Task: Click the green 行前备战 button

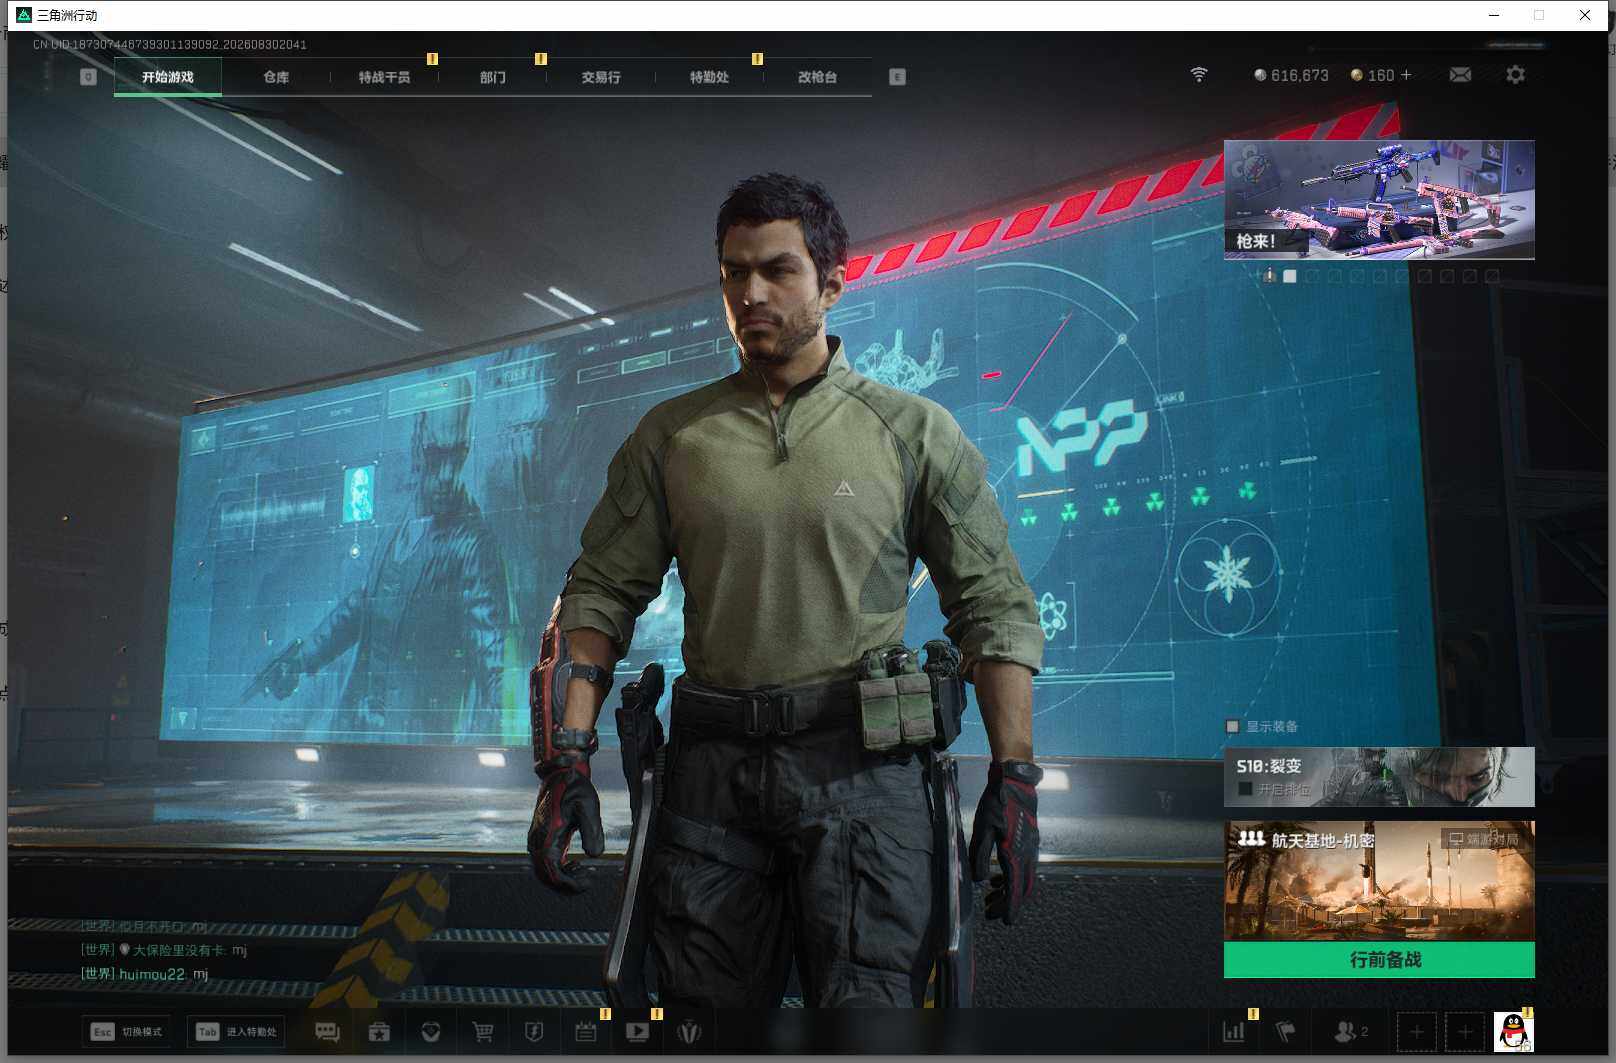Action: click(1379, 960)
